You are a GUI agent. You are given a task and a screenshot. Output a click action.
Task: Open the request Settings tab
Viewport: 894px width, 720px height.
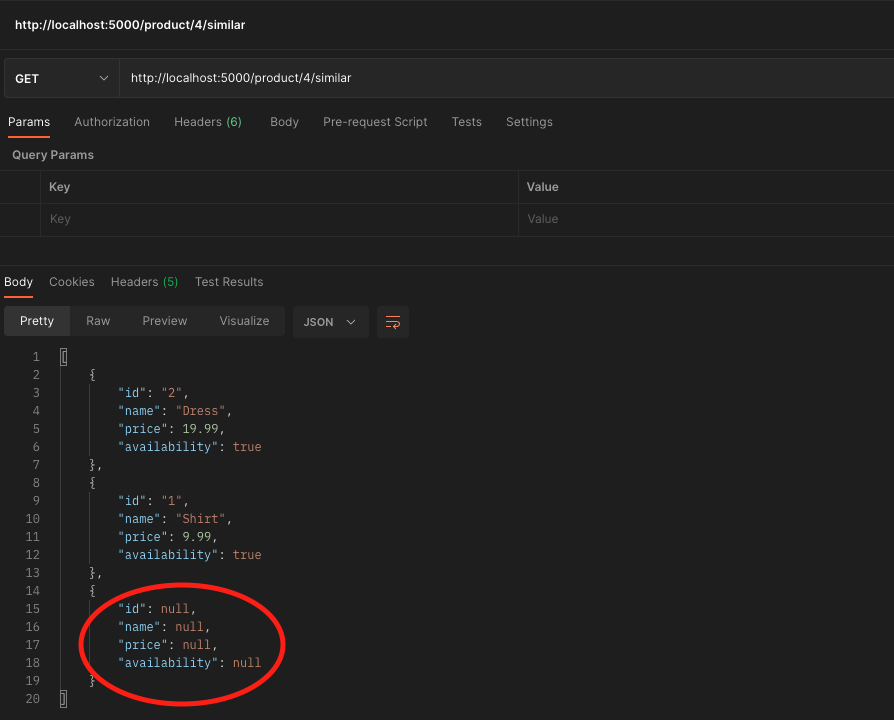529,121
